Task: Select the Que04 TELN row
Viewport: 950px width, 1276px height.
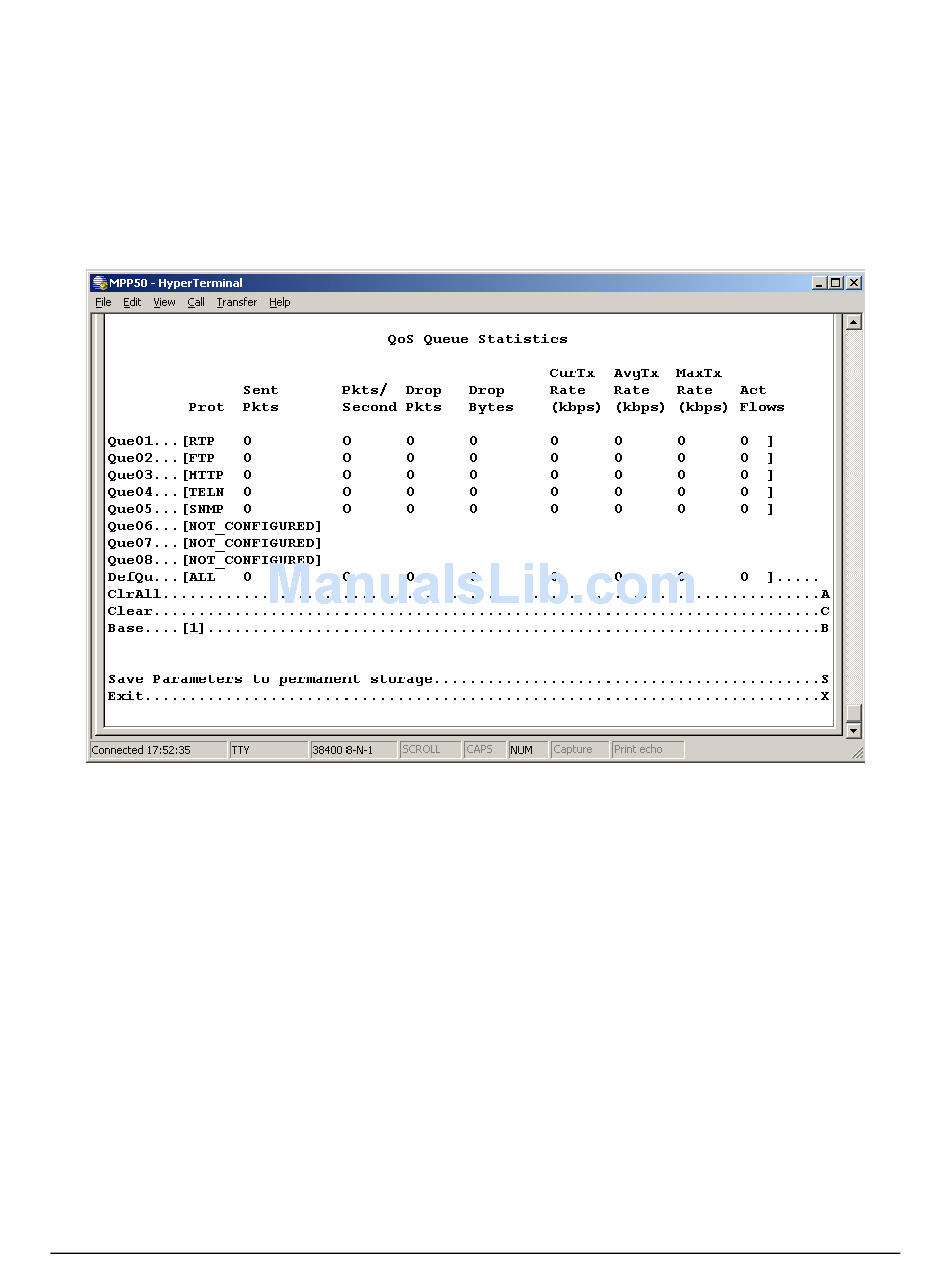Action: (x=441, y=492)
